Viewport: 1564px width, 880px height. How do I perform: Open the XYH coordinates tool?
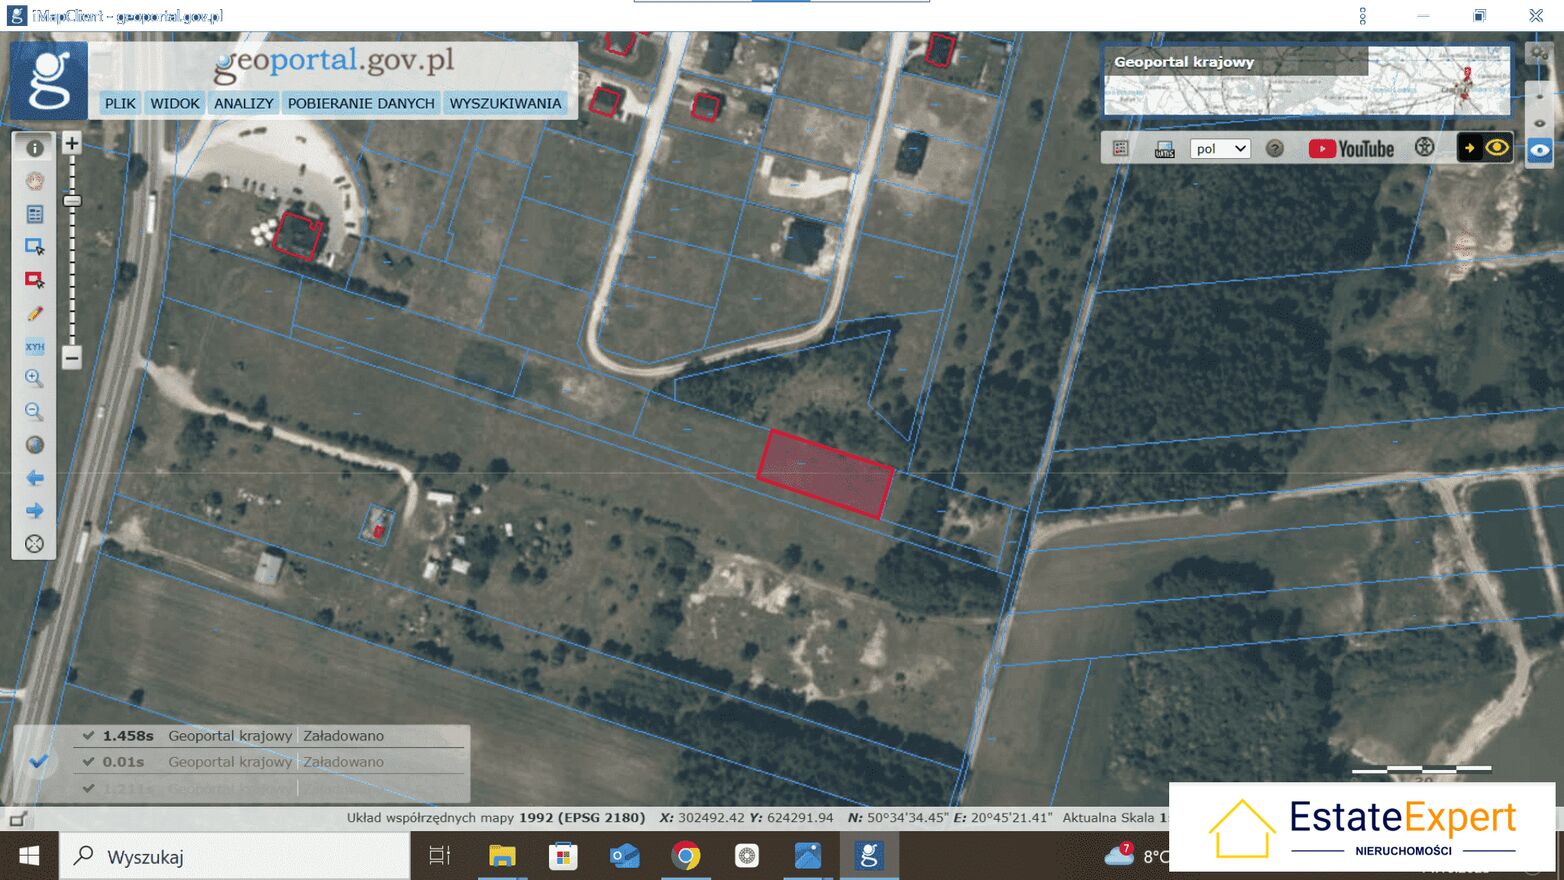click(x=34, y=346)
